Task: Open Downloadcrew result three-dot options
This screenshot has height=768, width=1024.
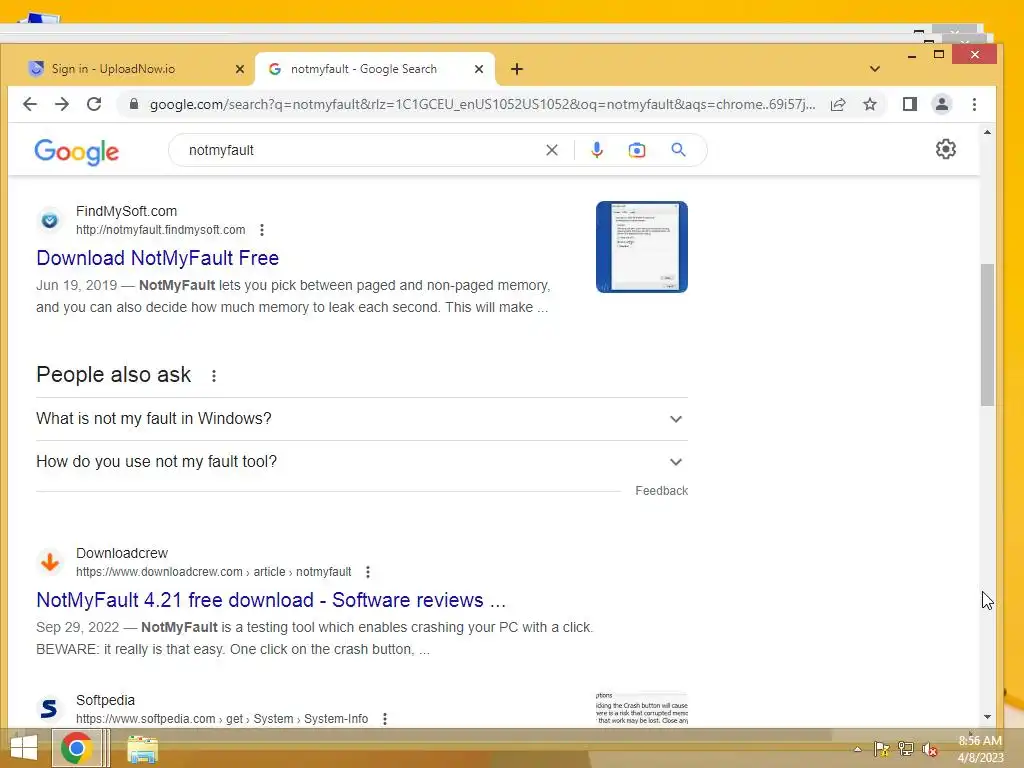Action: [368, 572]
